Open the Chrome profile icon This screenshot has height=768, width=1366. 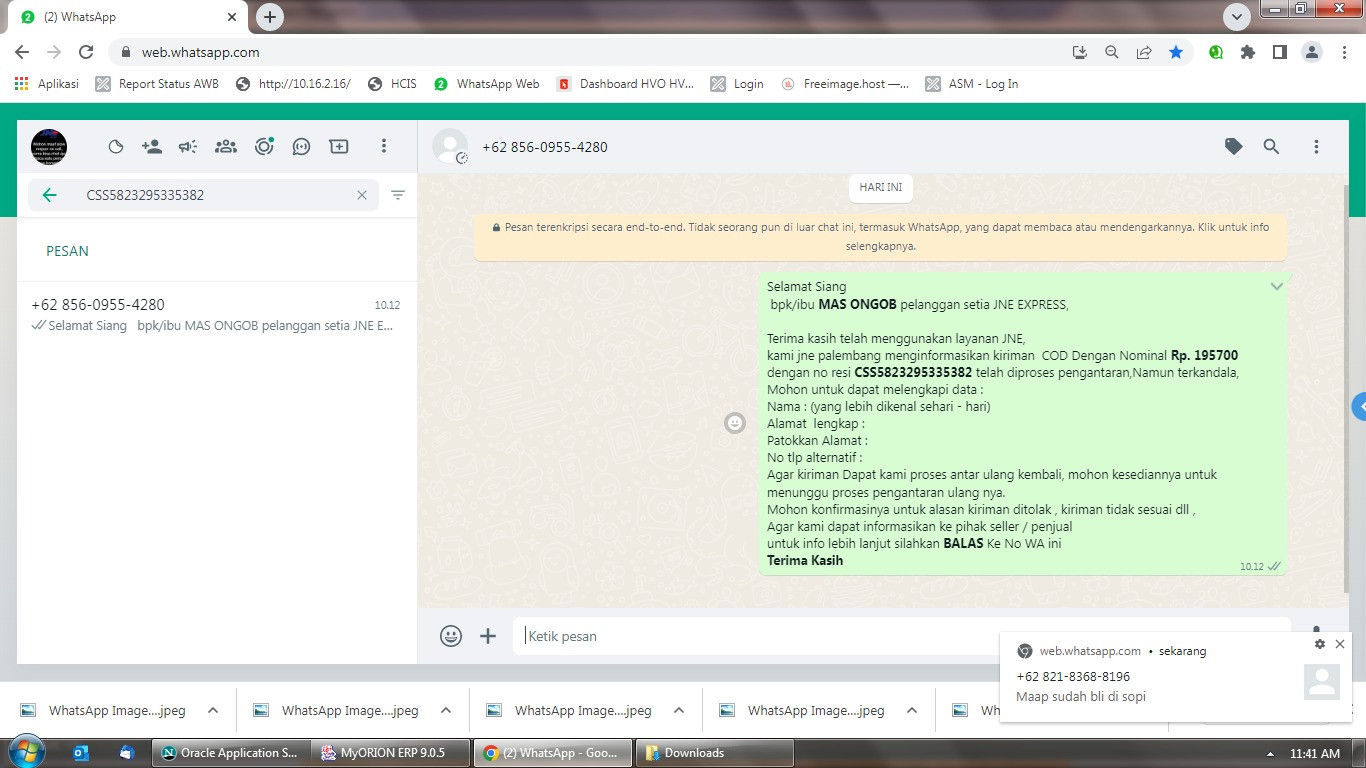[1312, 52]
